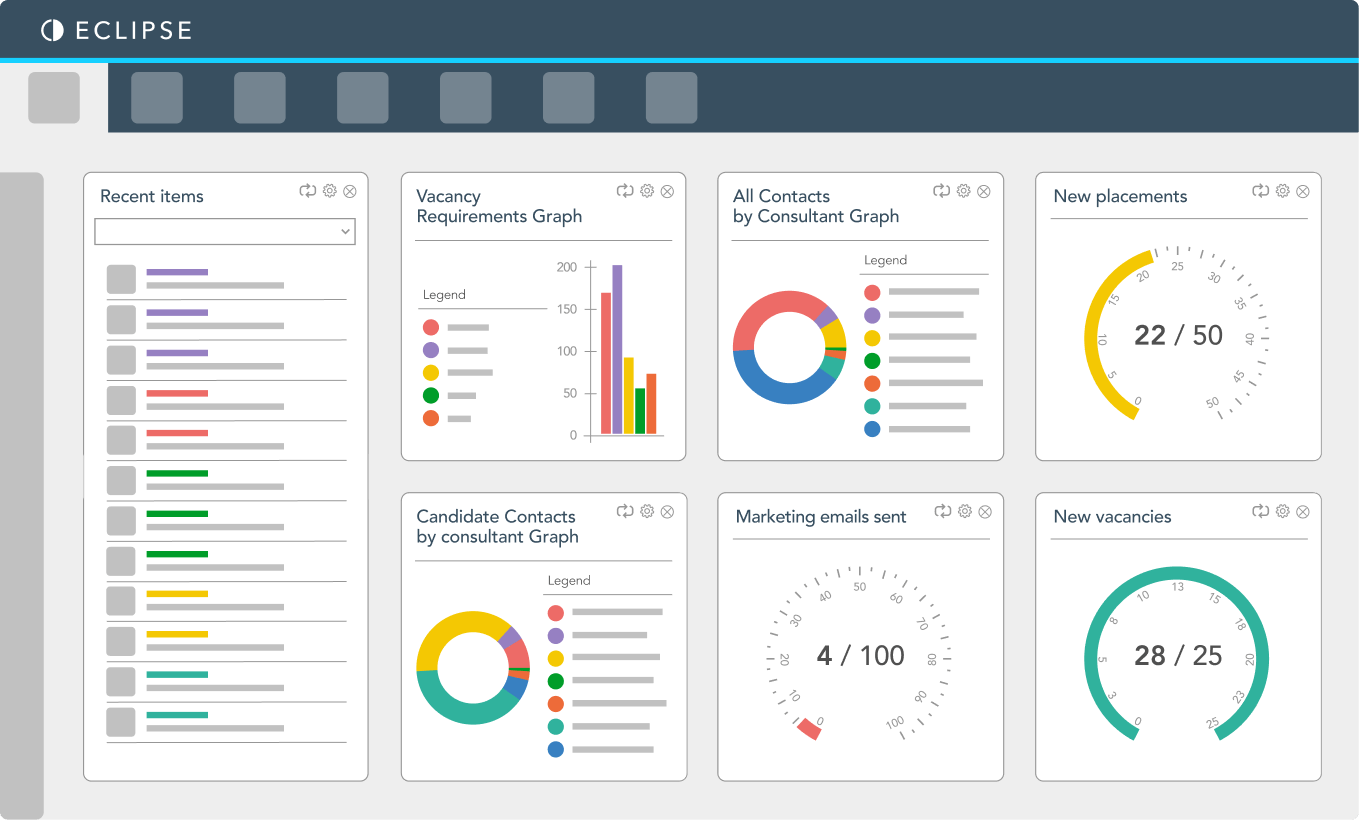Select the first entry in Recent items list
Image resolution: width=1360 pixels, height=820 pixels.
tap(224, 279)
